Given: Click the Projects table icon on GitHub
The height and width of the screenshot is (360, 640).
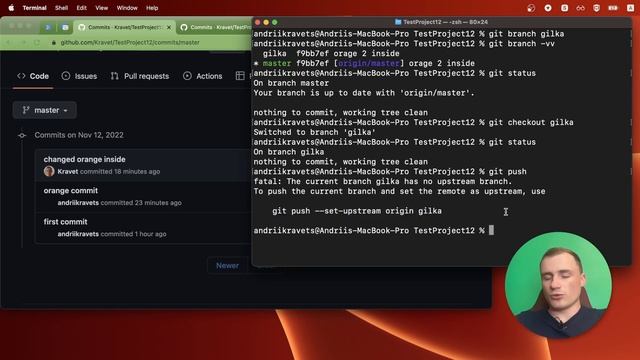Looking at the screenshot, I should click(240, 76).
